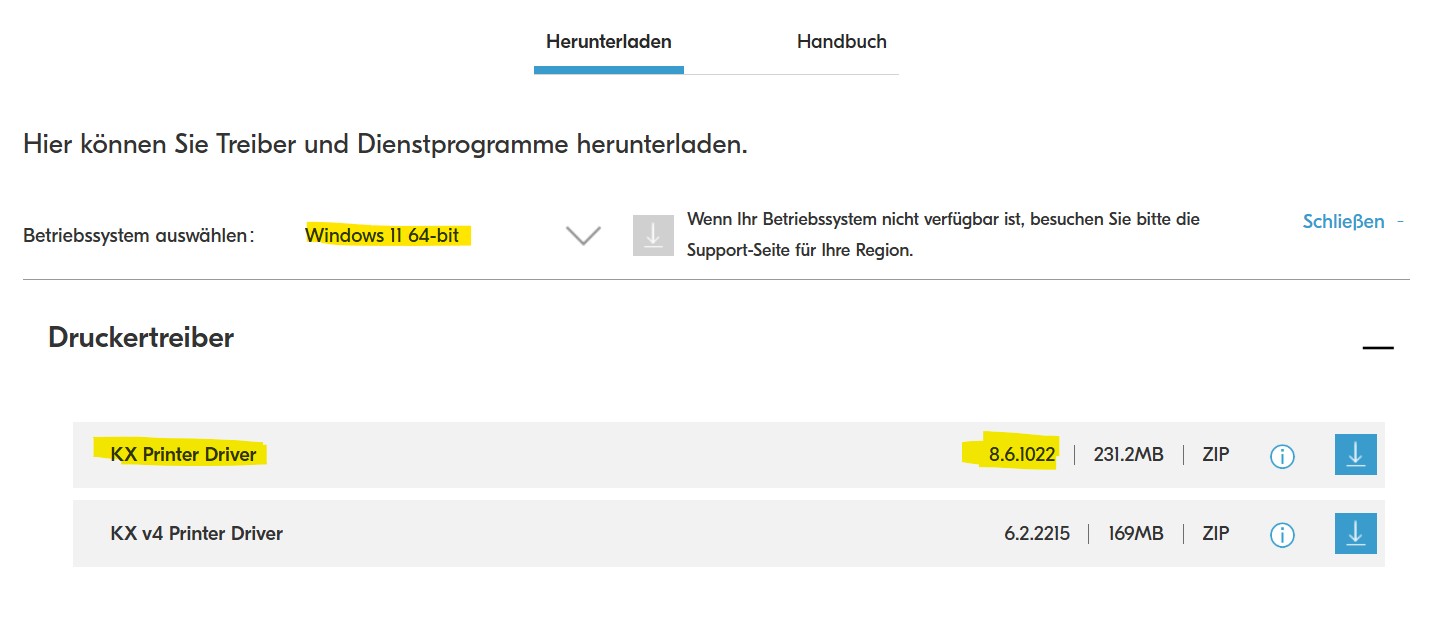
Task: Show info for KX v4 Printer Driver
Action: click(x=1281, y=535)
